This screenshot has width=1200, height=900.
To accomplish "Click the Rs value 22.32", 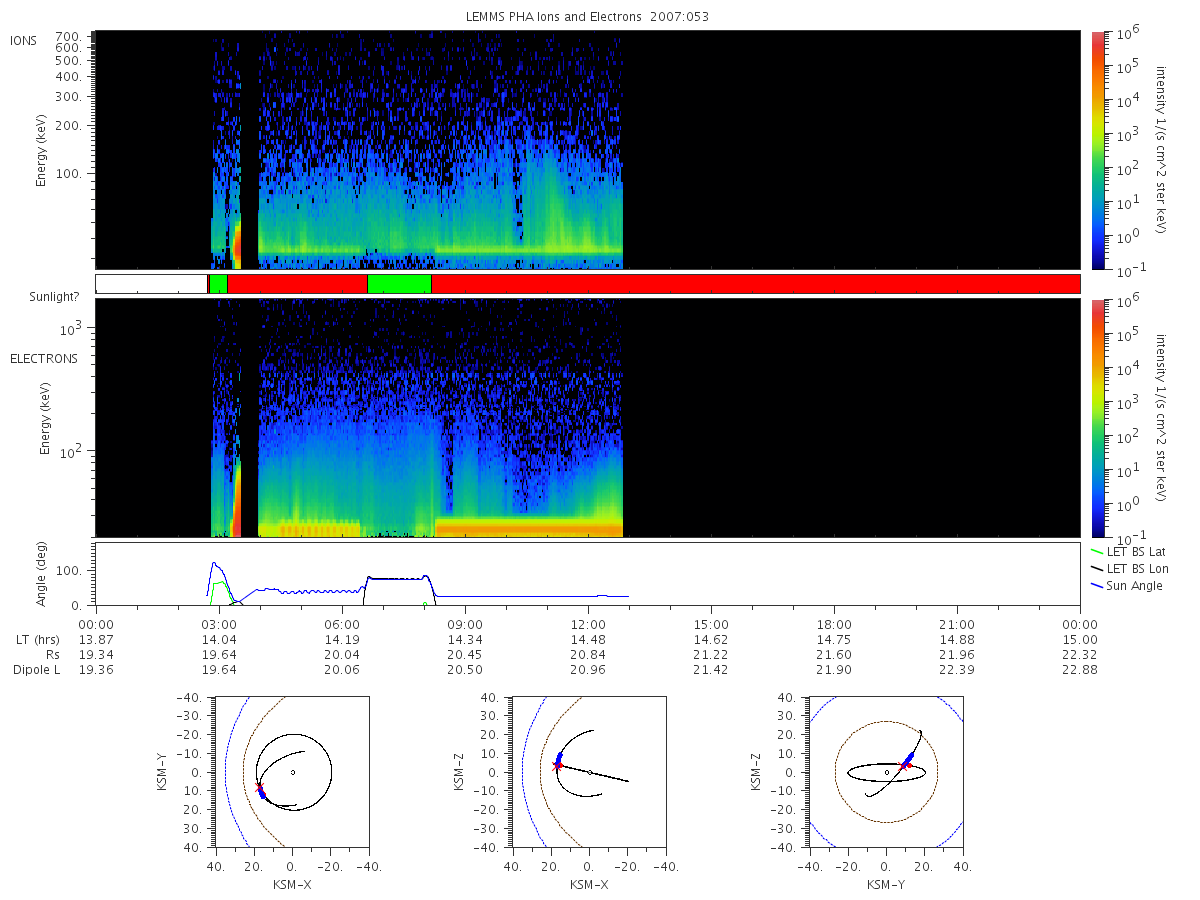I will 1080,654.
